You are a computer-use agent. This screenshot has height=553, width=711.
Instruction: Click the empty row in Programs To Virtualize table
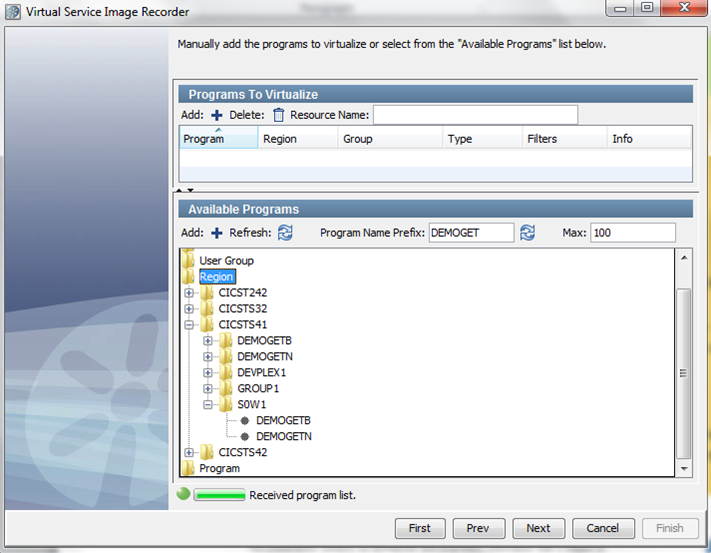[x=436, y=158]
